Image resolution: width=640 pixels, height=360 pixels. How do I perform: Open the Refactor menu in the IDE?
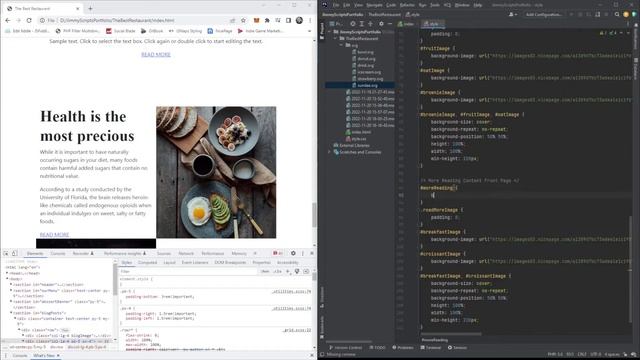pyautogui.click(x=407, y=5)
